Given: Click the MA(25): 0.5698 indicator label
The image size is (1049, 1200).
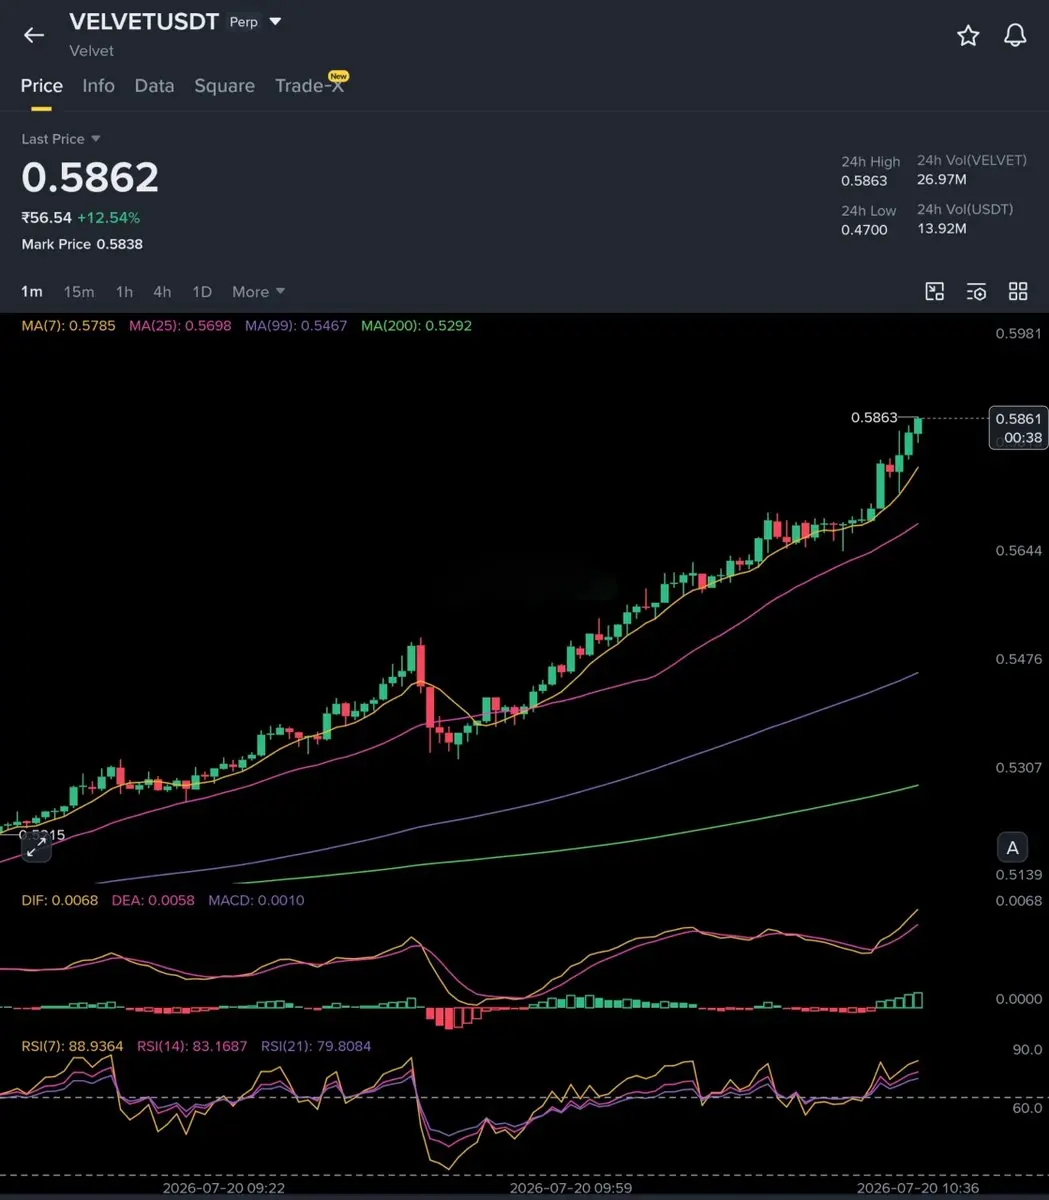Looking at the screenshot, I should pos(180,326).
